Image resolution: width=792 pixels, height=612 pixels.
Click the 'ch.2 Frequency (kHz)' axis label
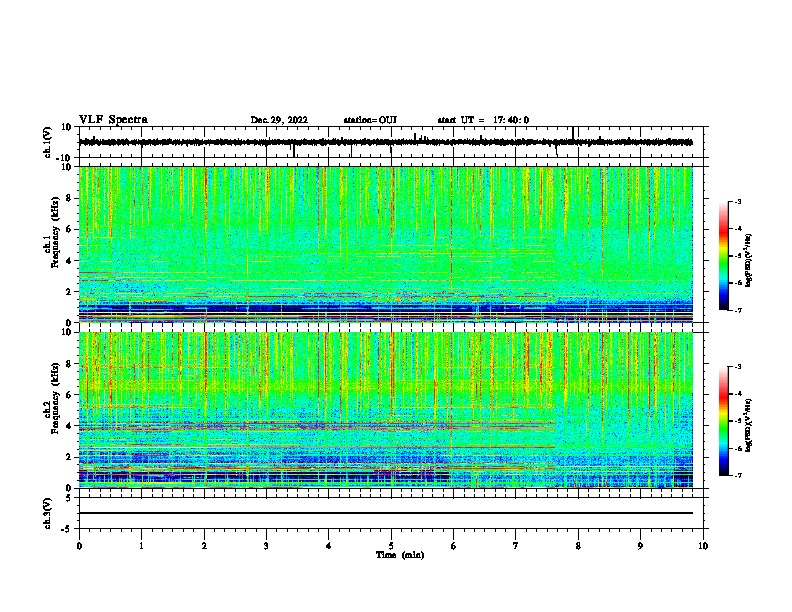point(52,398)
